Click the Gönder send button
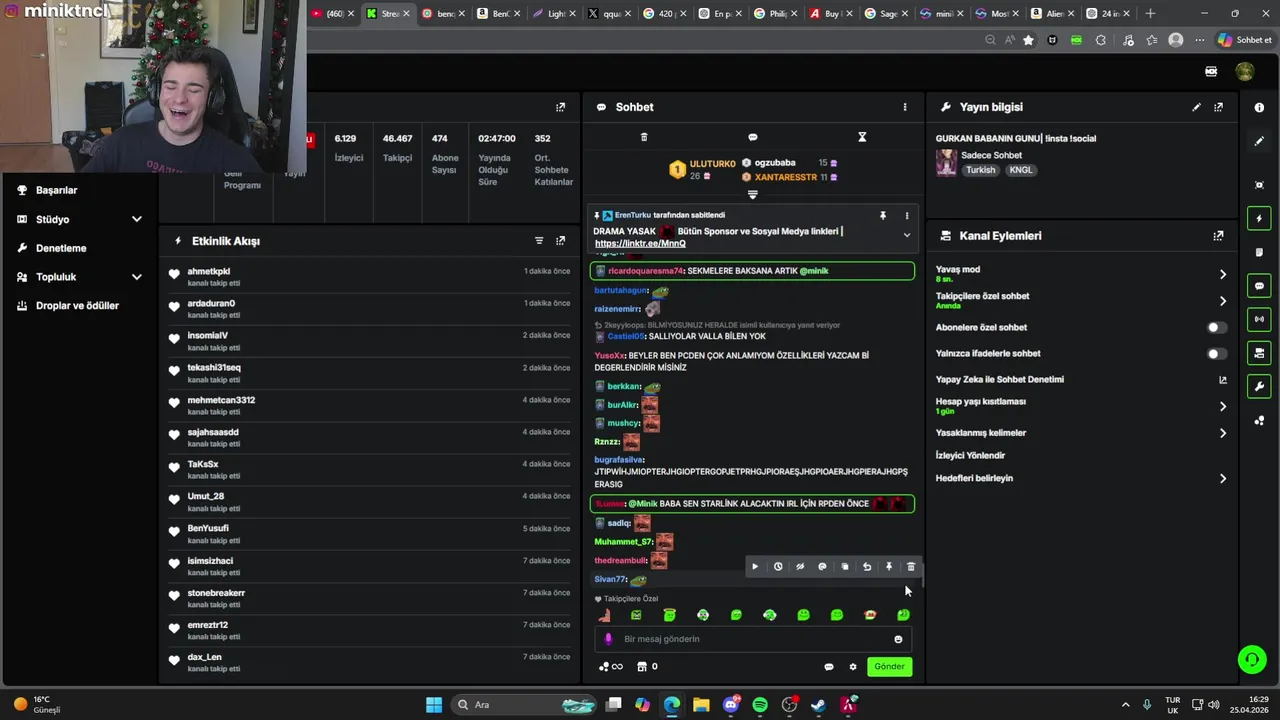Viewport: 1280px width, 720px height. coord(889,667)
